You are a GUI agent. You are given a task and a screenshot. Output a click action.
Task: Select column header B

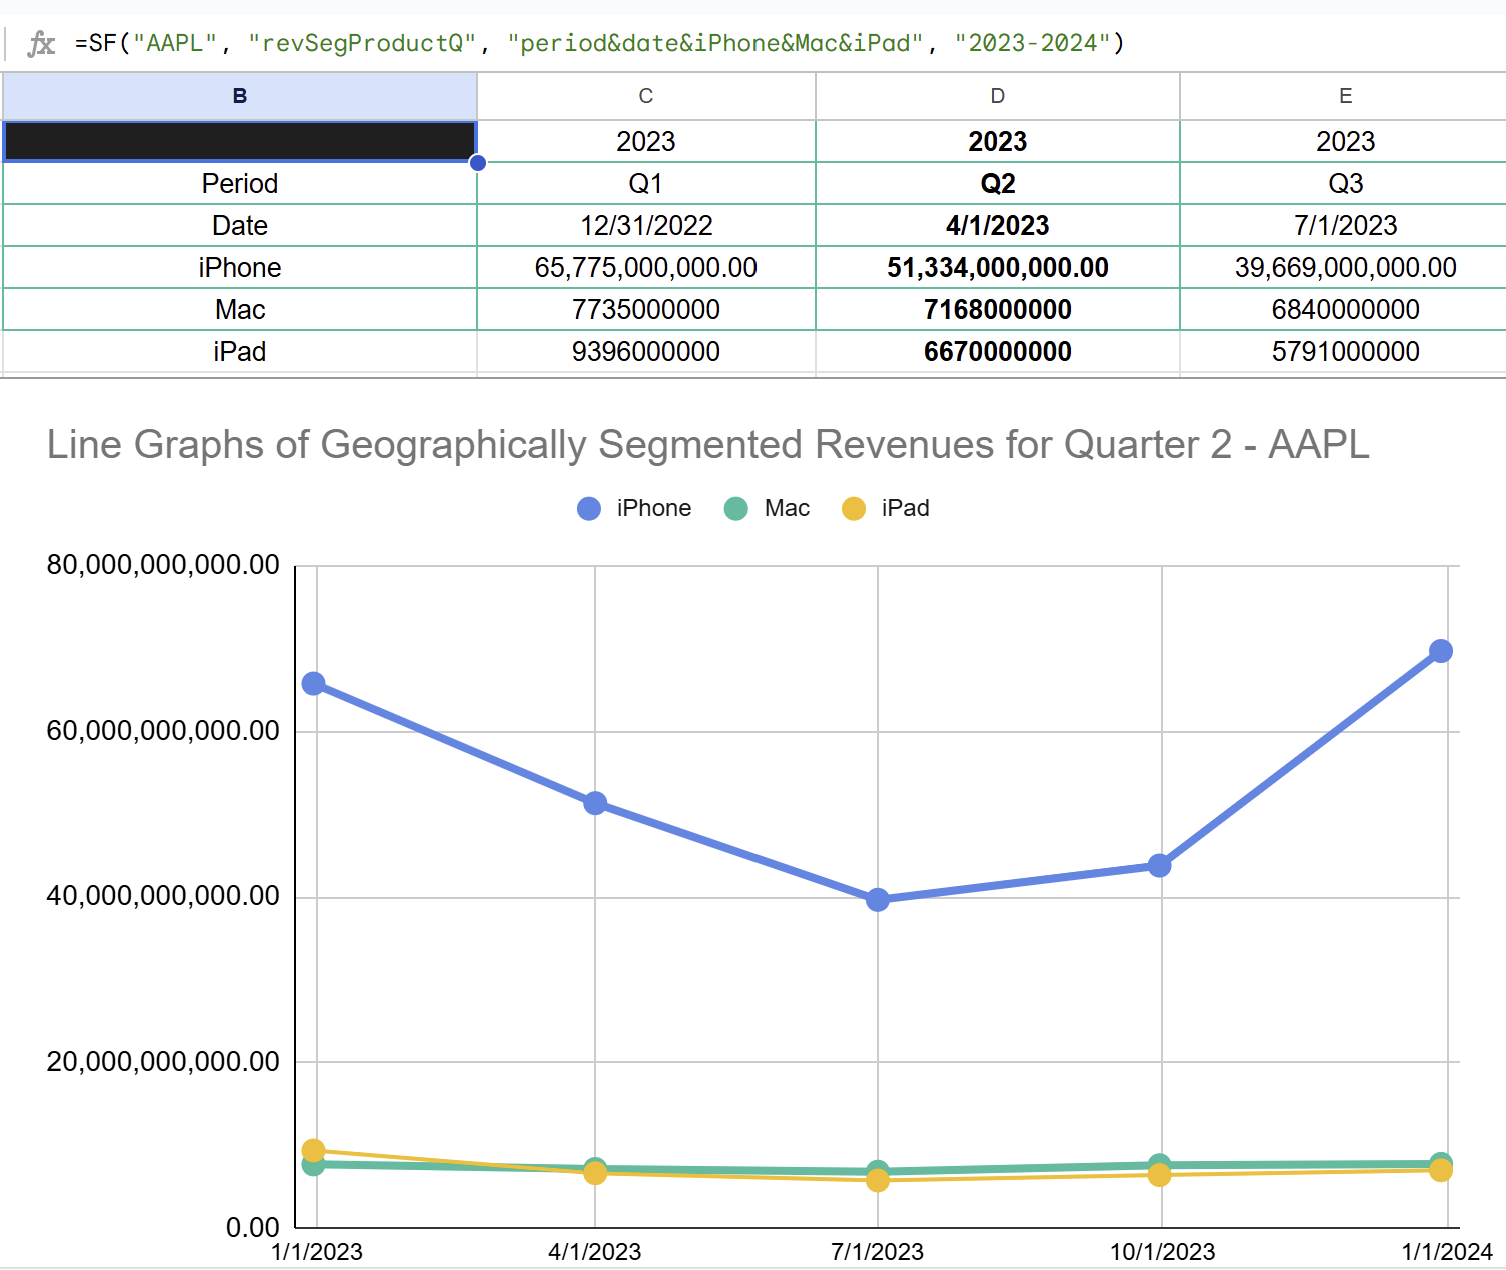[x=239, y=96]
